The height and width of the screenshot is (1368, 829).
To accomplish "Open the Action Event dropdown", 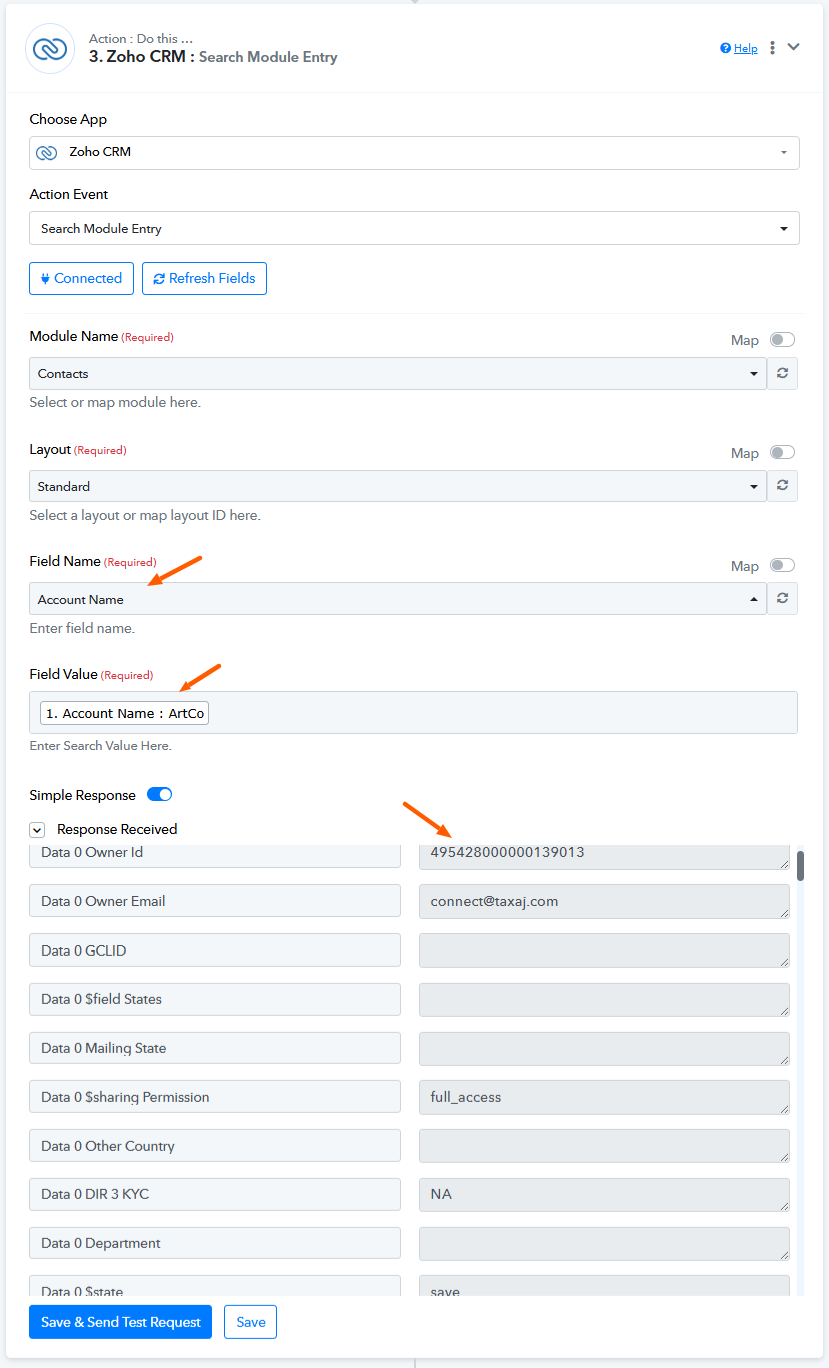I will (414, 228).
